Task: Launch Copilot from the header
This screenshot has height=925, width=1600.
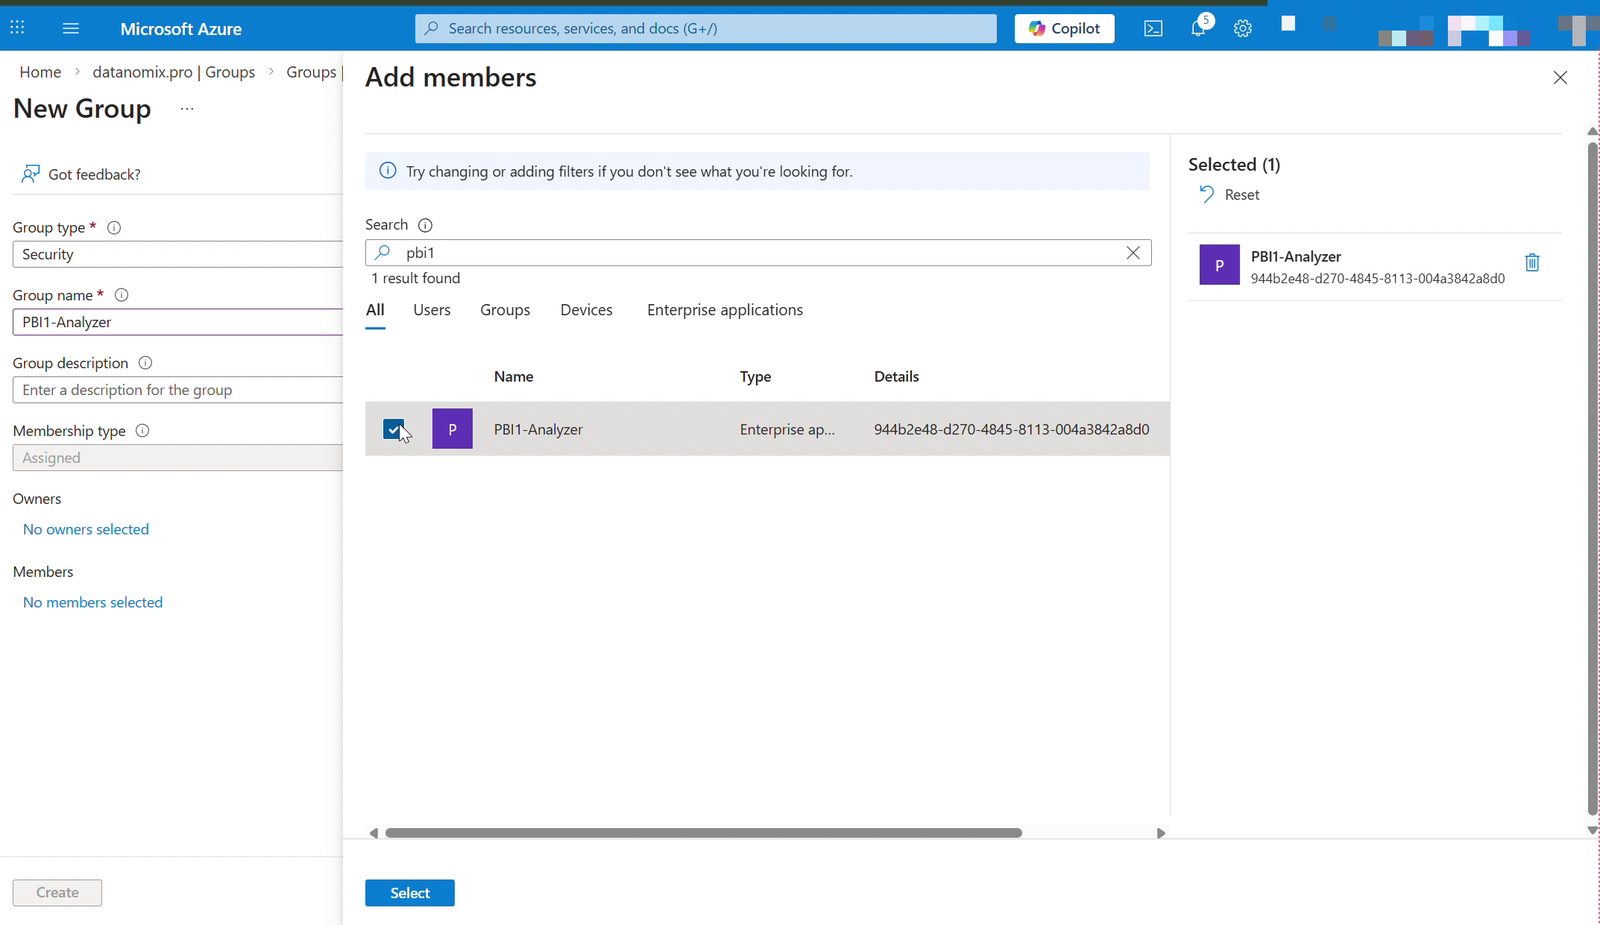Action: 1064,28
